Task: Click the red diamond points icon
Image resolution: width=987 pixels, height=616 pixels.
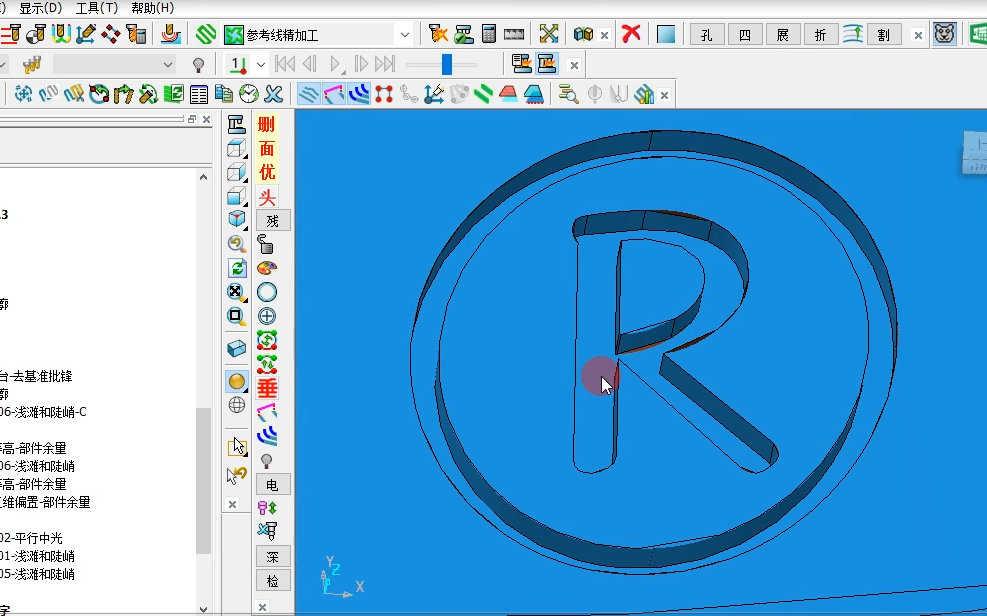Action: (x=110, y=34)
